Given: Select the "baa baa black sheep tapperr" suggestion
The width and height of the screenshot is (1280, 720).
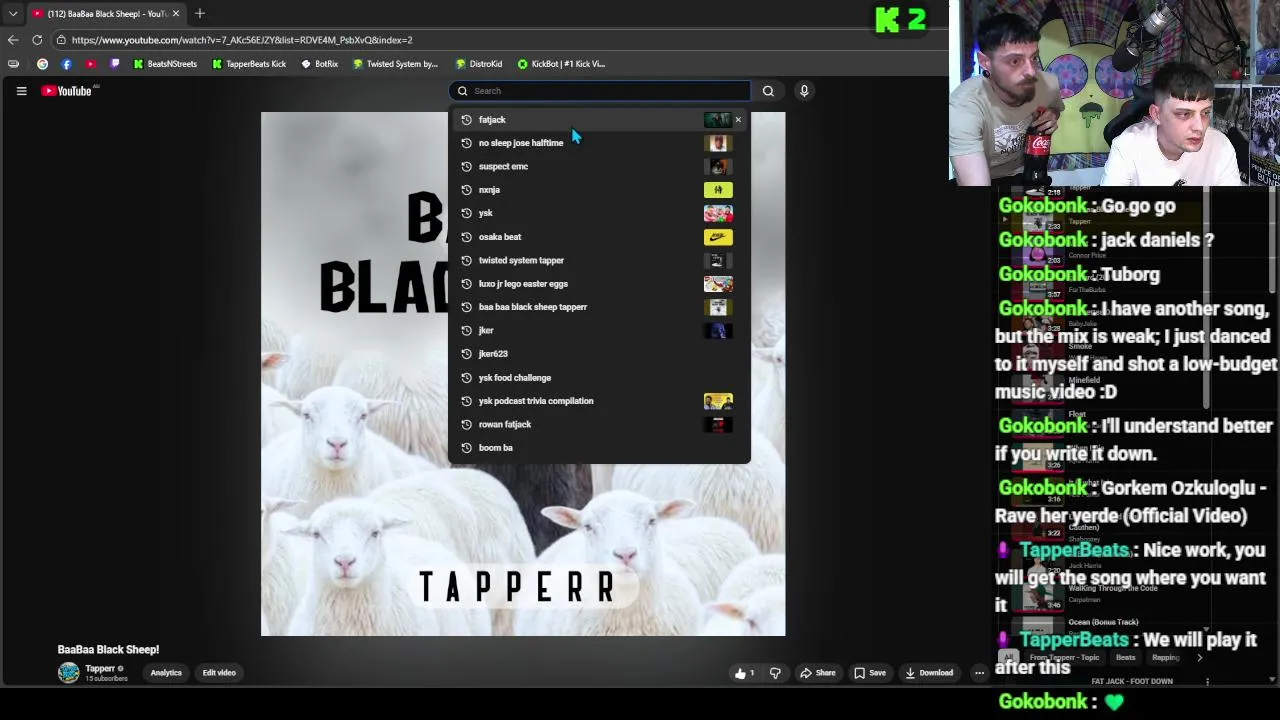Looking at the screenshot, I should coord(599,307).
